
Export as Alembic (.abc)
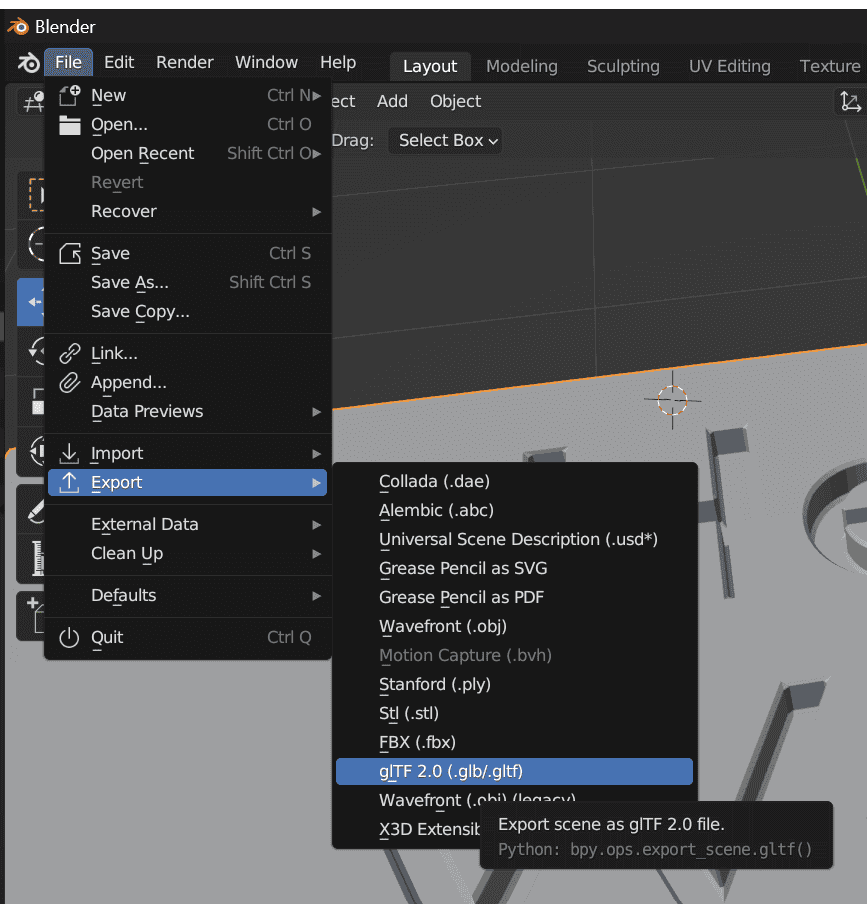pos(514,511)
